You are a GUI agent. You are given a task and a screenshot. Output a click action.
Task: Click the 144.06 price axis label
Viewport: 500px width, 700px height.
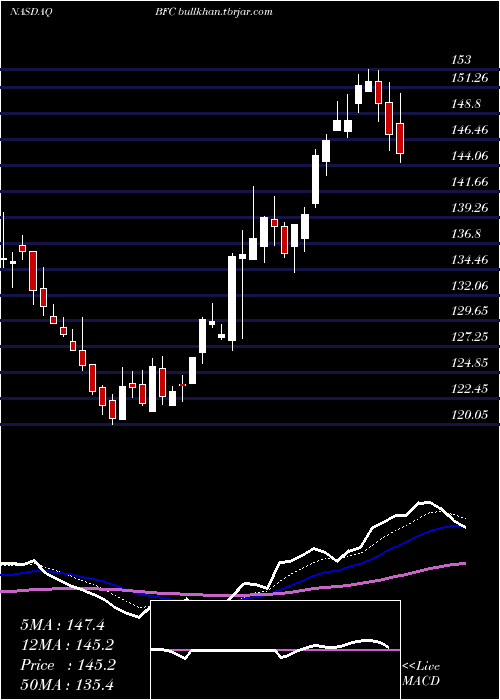click(x=470, y=156)
